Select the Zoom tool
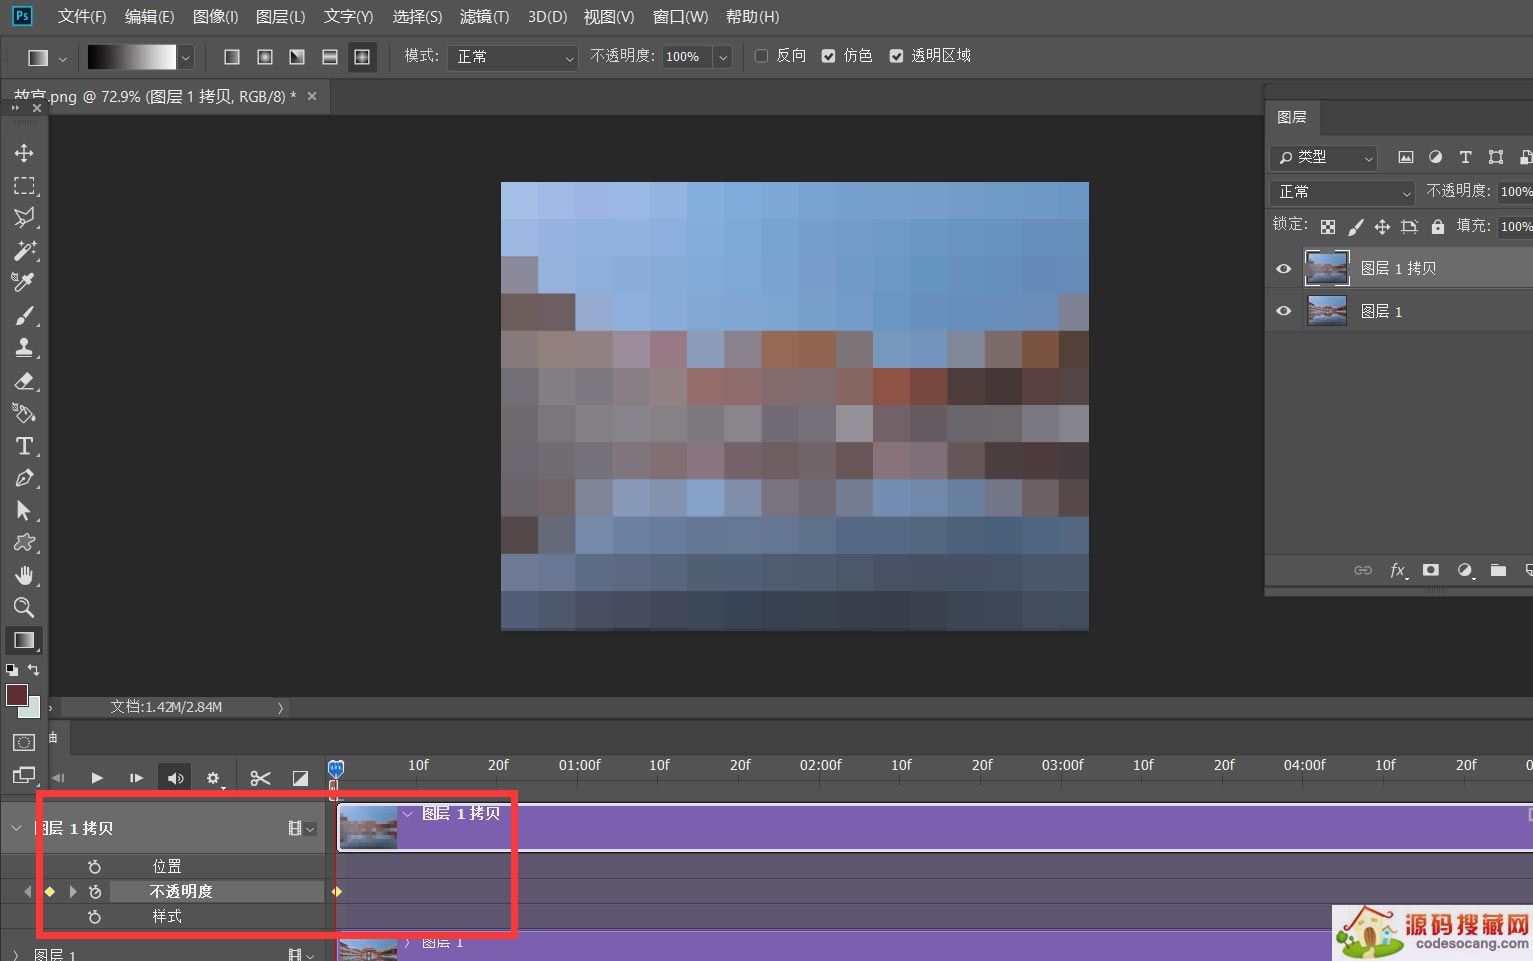 (24, 607)
